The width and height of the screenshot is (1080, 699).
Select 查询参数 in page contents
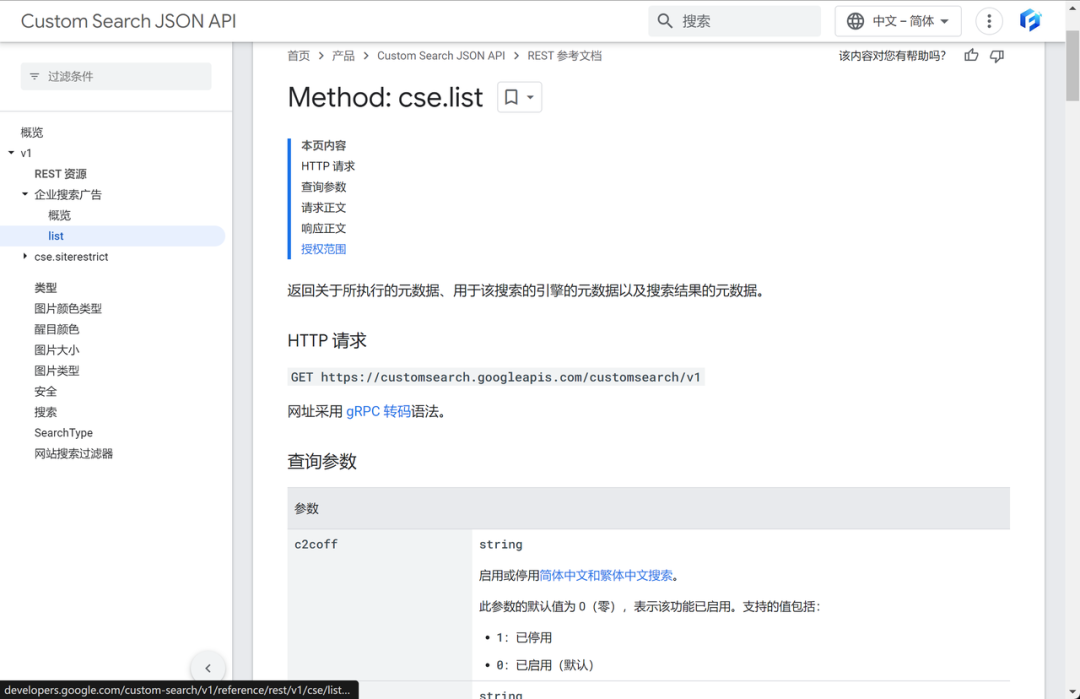pyautogui.click(x=323, y=187)
